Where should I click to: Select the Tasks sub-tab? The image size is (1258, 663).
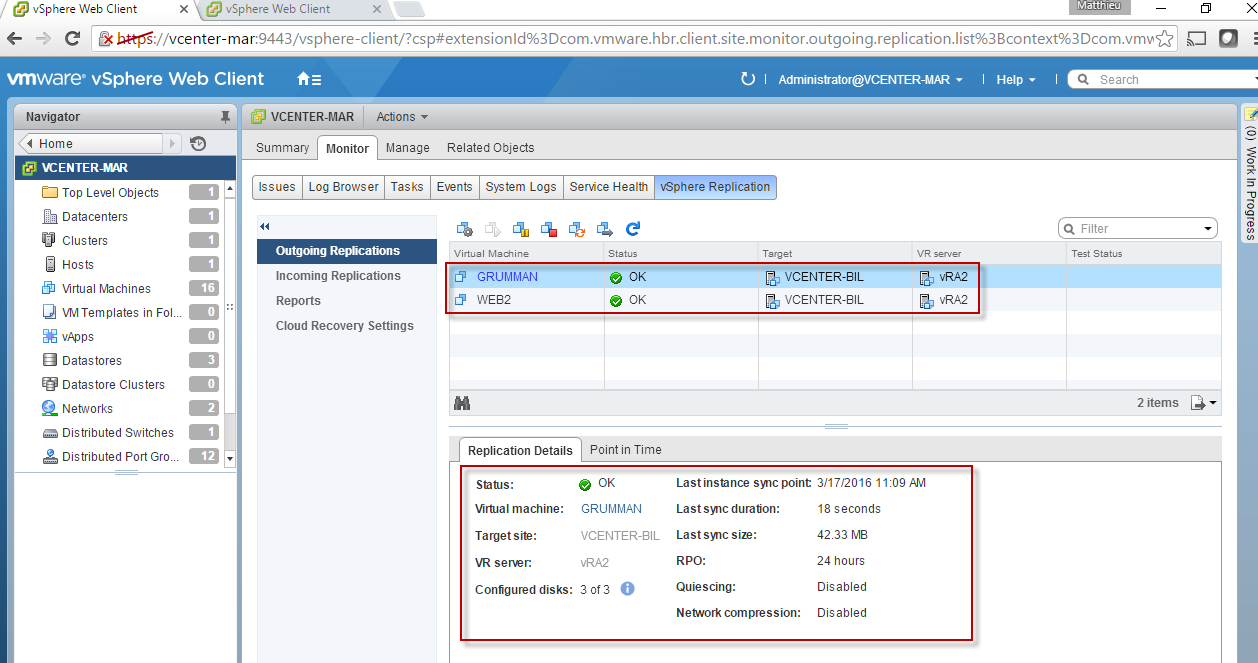407,187
